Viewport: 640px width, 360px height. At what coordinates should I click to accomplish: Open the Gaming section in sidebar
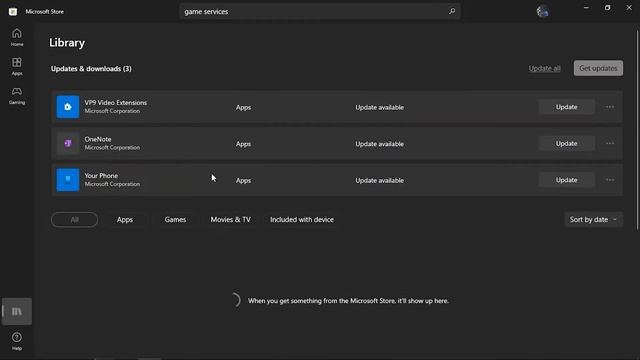coord(17,96)
